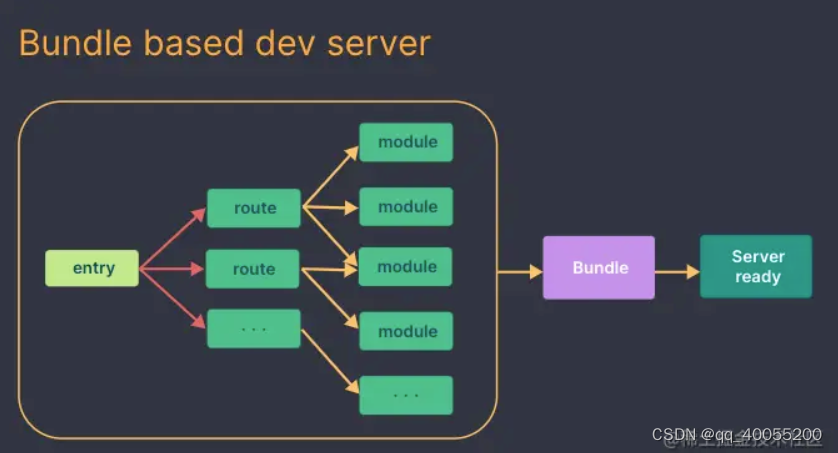Select the light green entry box
838x453 pixels.
tap(92, 268)
